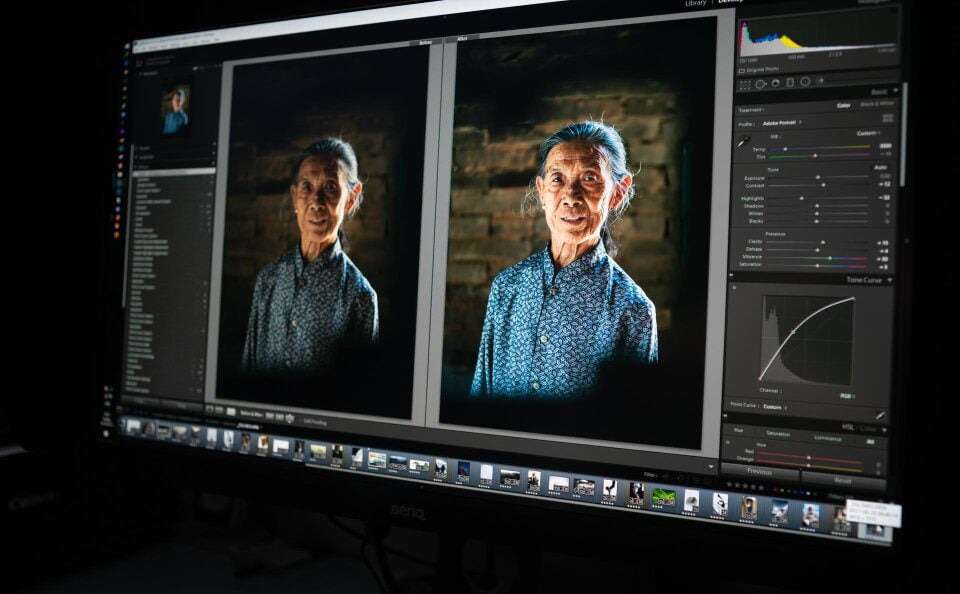Select the Crop Overlay tool

tap(745, 84)
